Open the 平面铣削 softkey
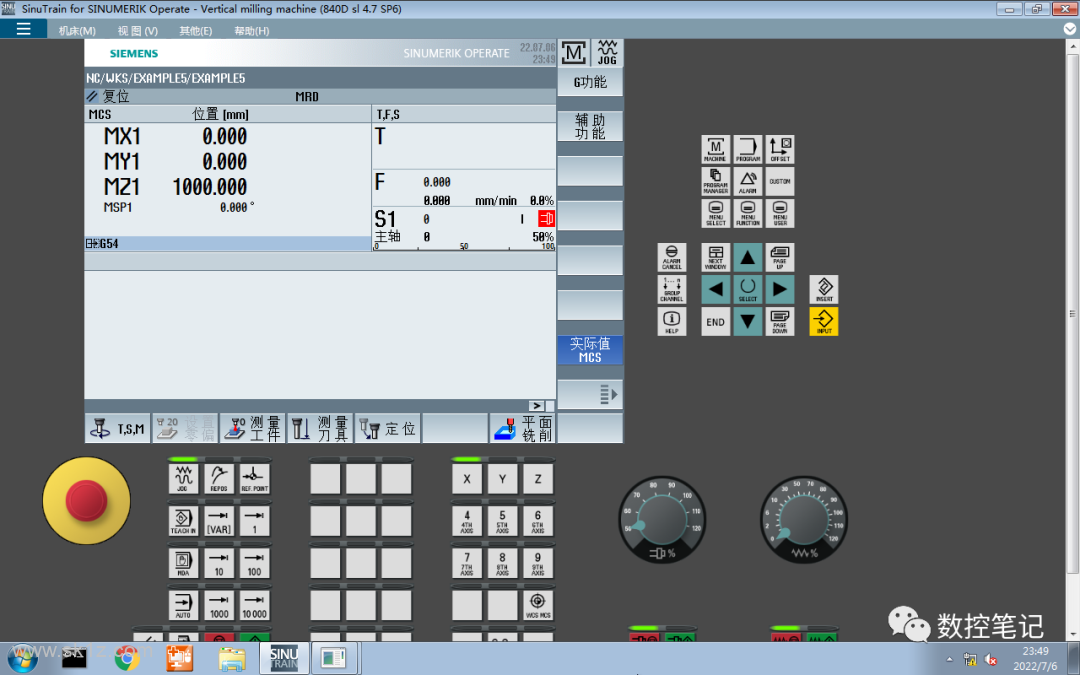1080x675 pixels. [x=522, y=428]
